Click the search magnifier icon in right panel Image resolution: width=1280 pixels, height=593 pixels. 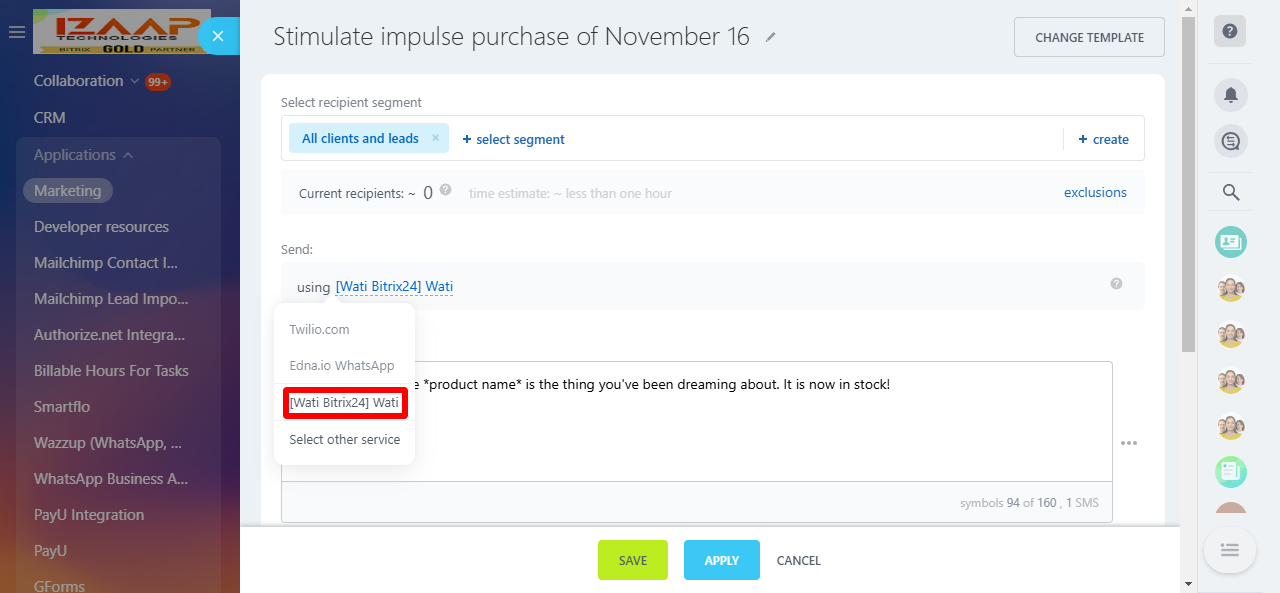tap(1230, 193)
